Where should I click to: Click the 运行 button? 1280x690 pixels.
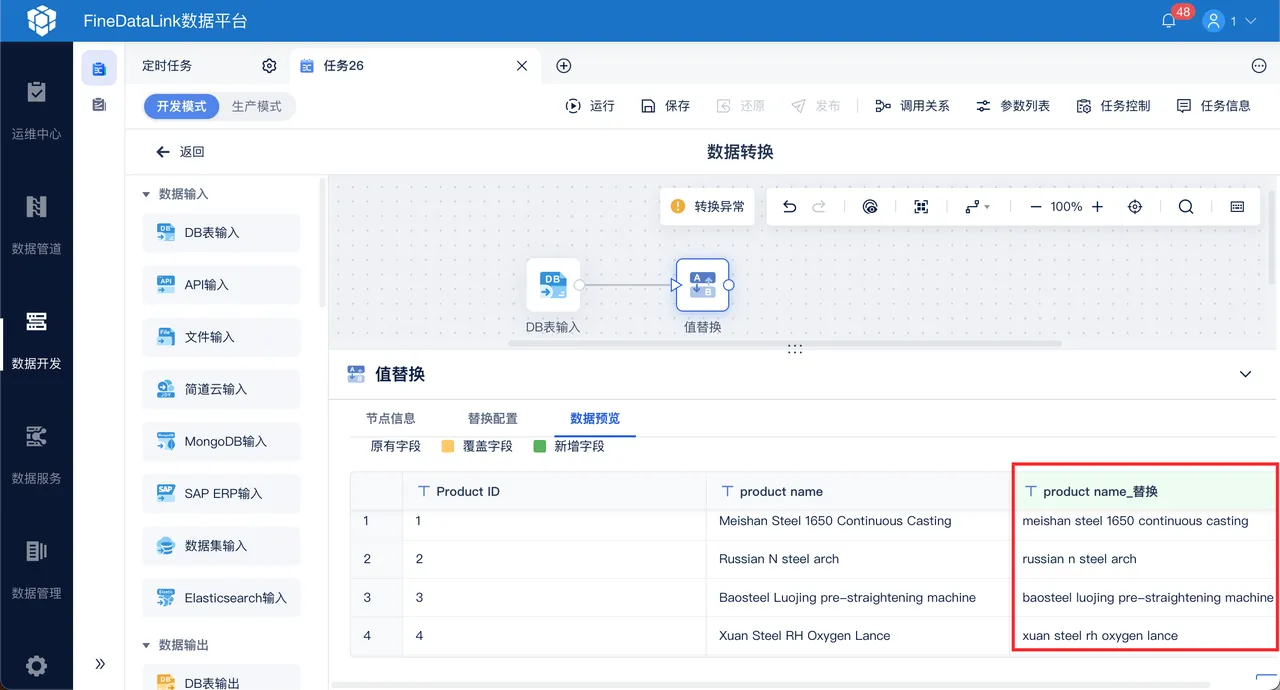pos(590,106)
